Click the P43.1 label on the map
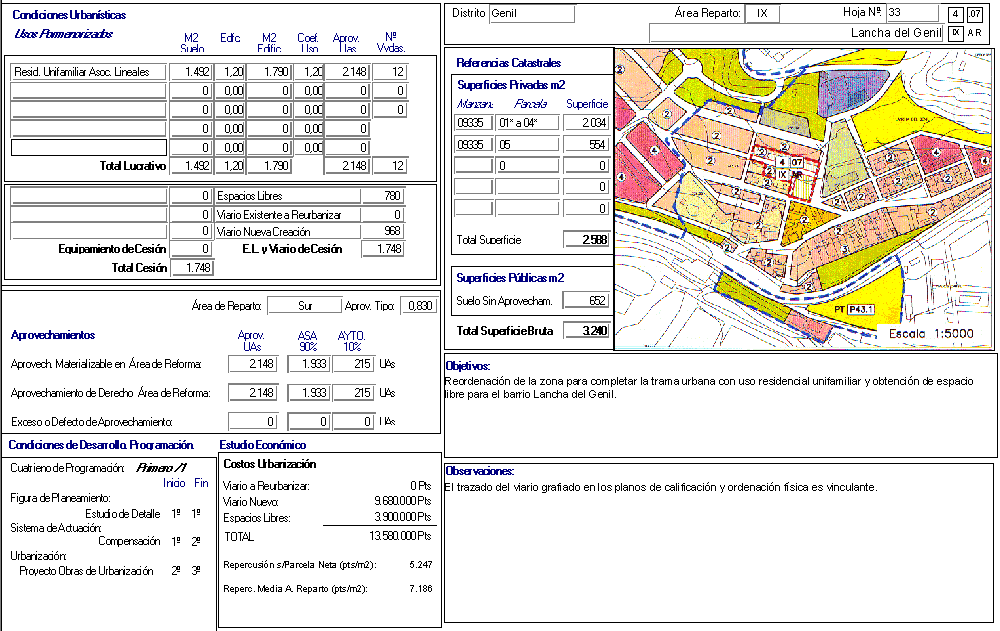This screenshot has height=631, width=1000. tap(861, 310)
